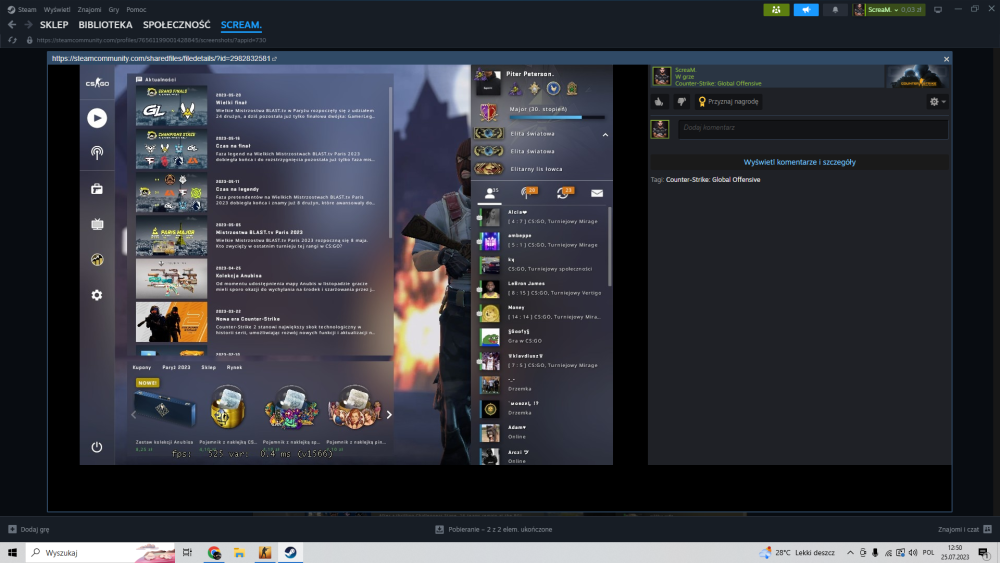
Task: Open the Rynek tab in CS:GO store
Action: (x=234, y=367)
